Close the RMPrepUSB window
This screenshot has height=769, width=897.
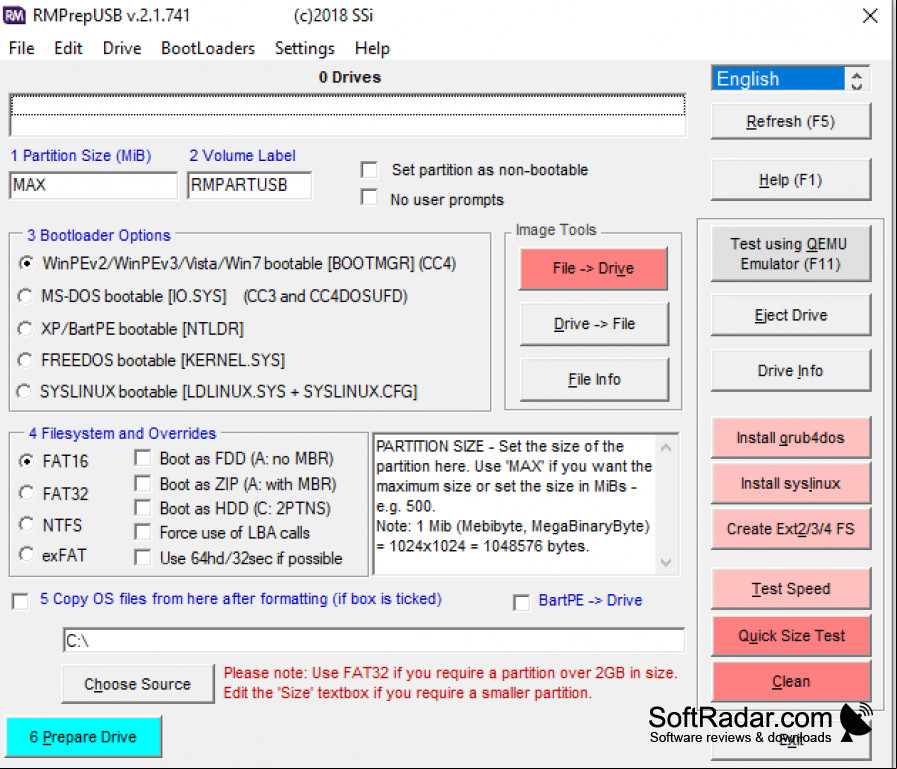(870, 16)
